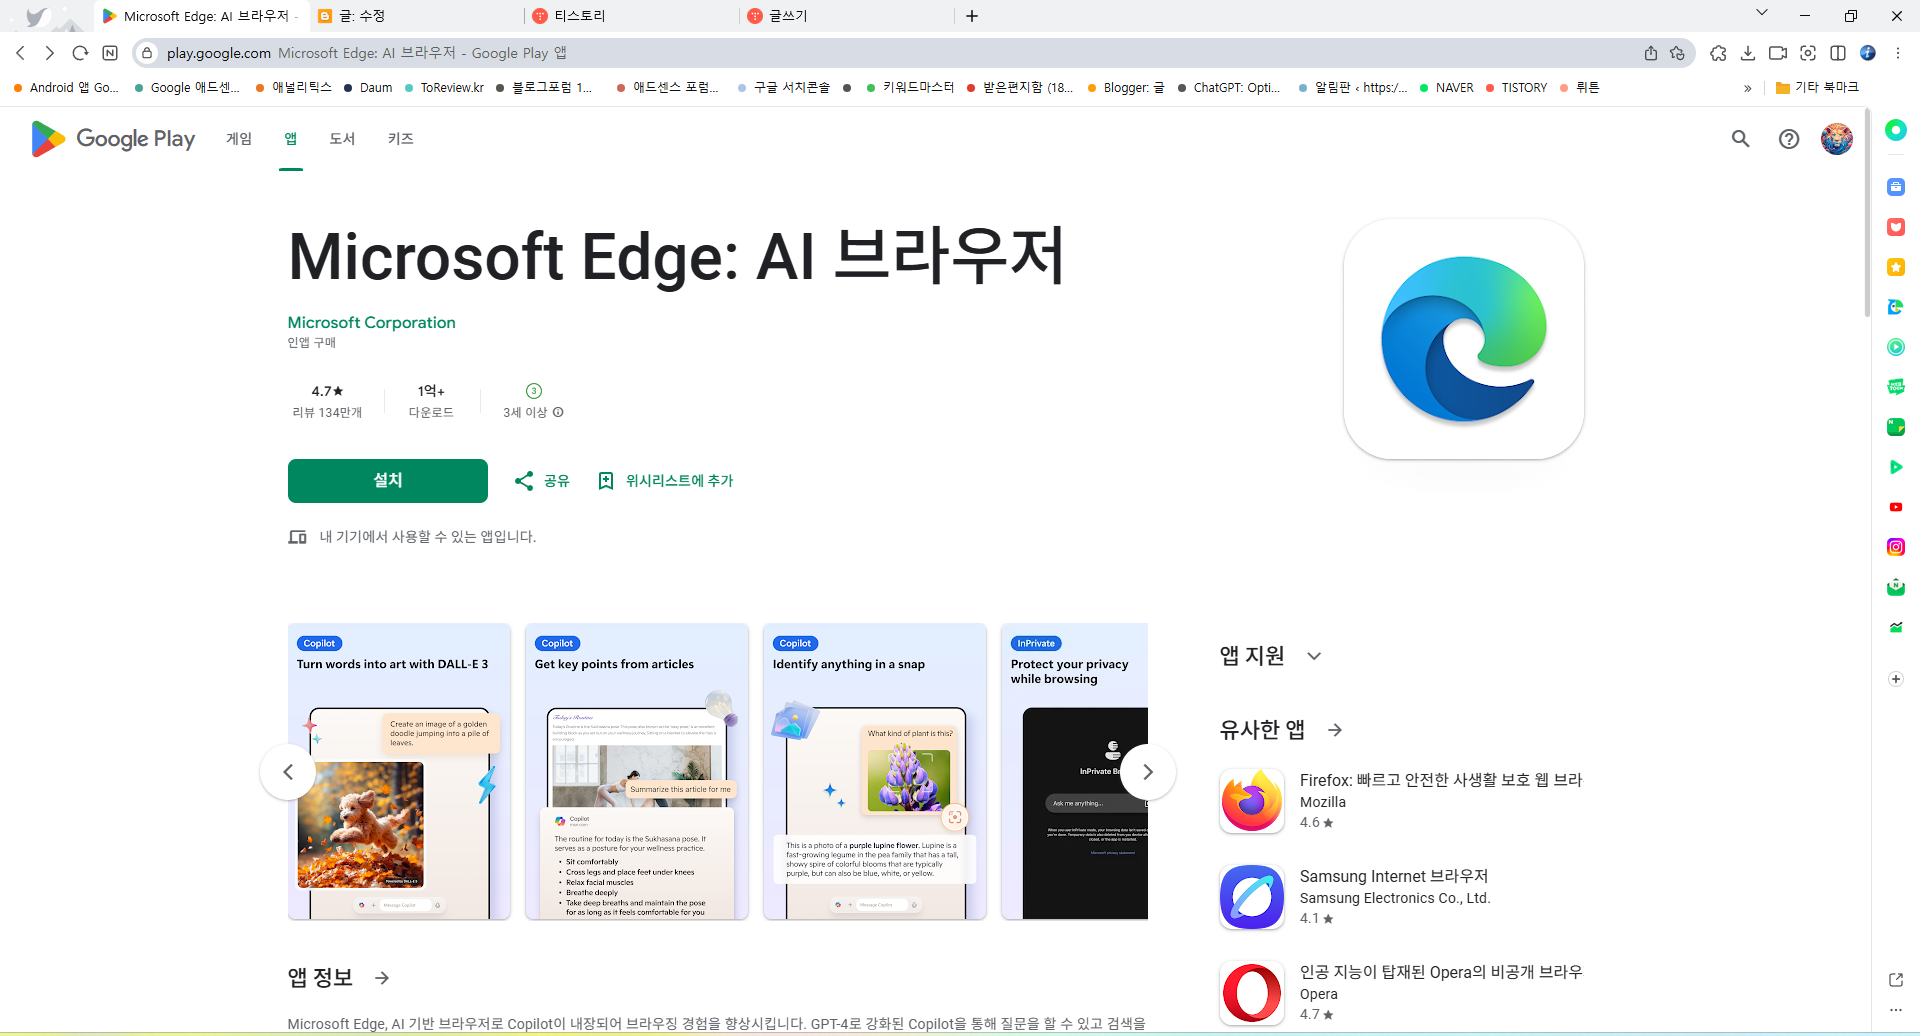Viewport: 1920px width, 1036px height.
Task: Open the blue toolbox sidebar icon
Action: [x=1896, y=187]
